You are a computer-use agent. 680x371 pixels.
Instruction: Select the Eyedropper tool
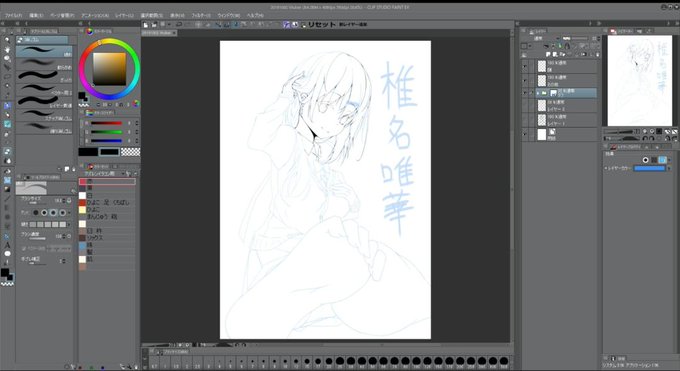click(x=7, y=95)
